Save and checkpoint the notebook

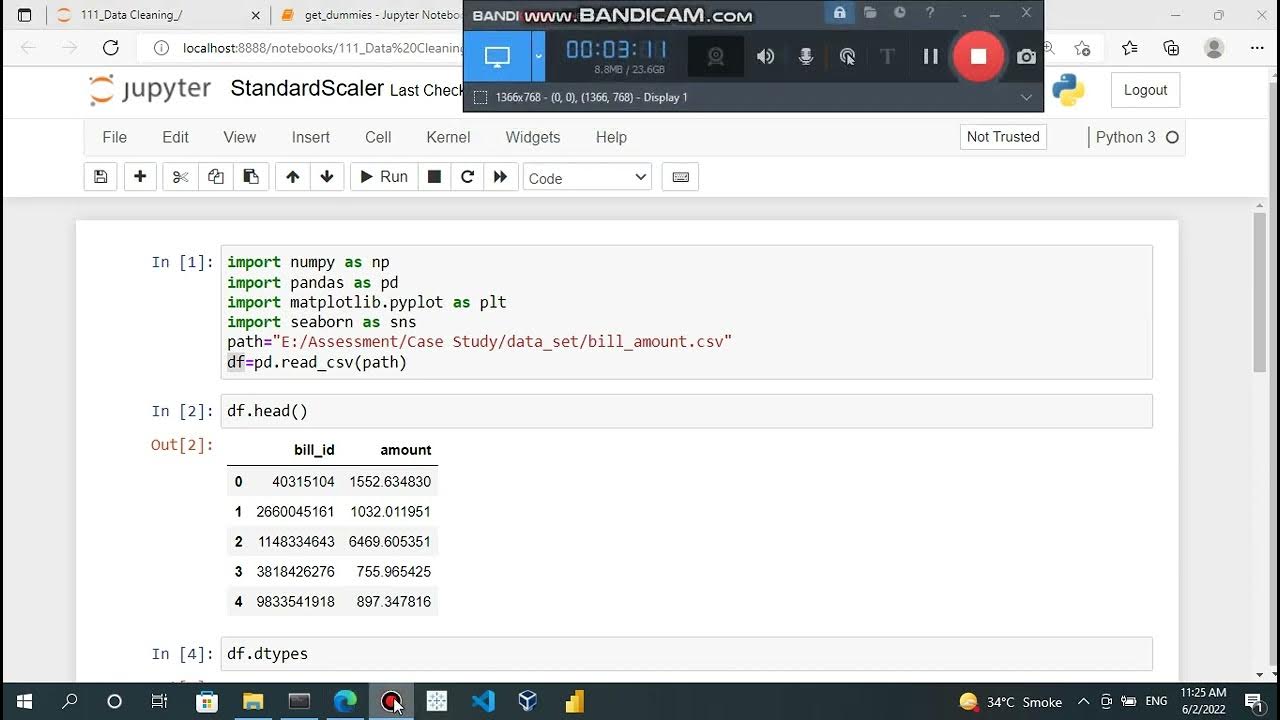[100, 177]
